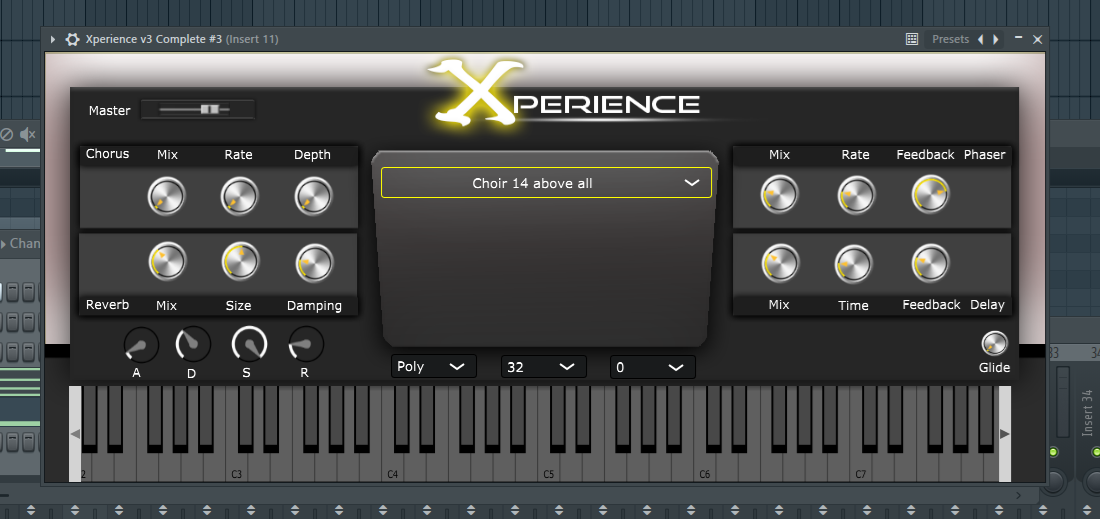Click the Glide label
Screen dimensions: 1100x519
(995, 368)
